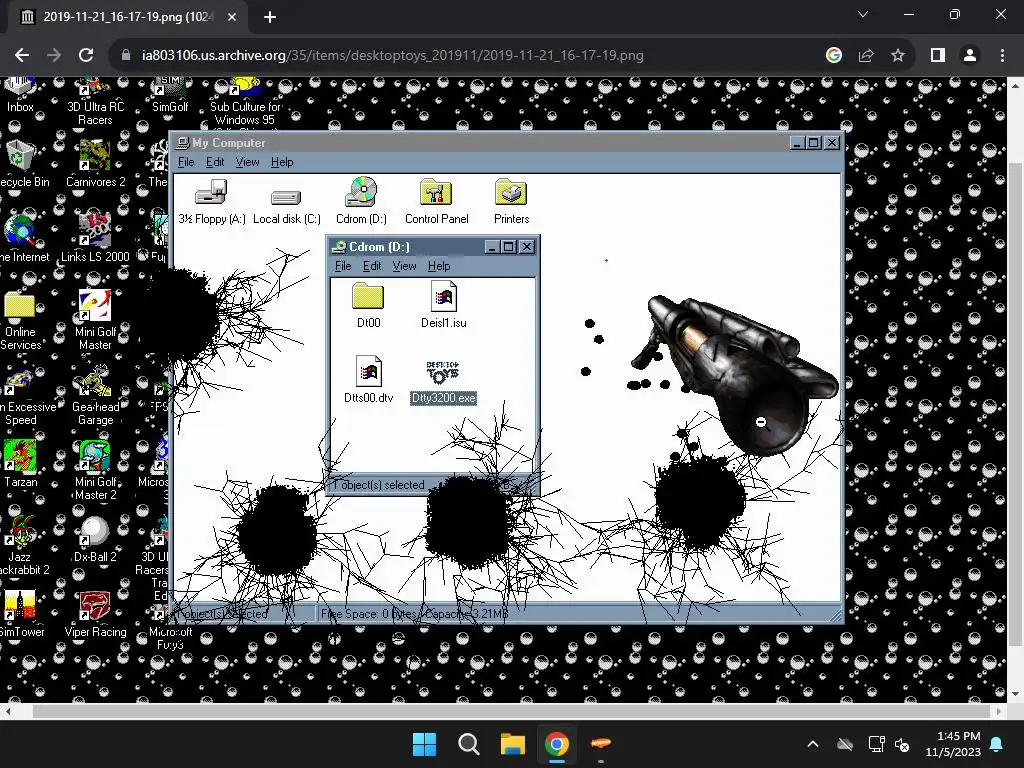Open Help menu in My Computer window
This screenshot has height=768, width=1024.
(x=282, y=162)
